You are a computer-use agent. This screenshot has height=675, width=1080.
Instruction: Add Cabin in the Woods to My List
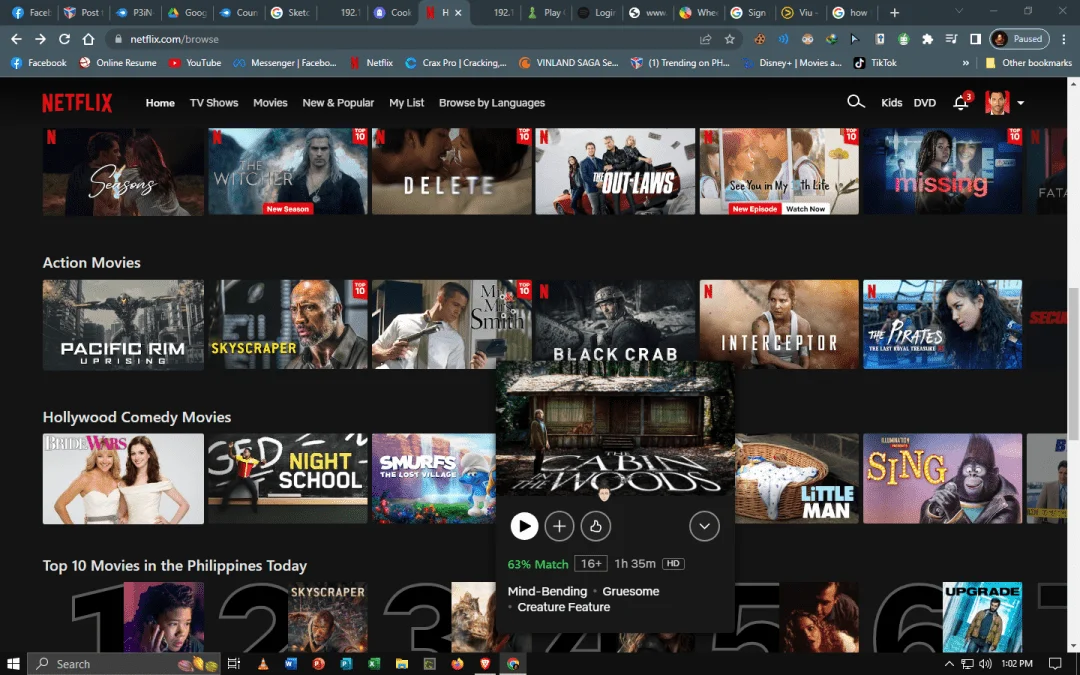[x=559, y=526]
